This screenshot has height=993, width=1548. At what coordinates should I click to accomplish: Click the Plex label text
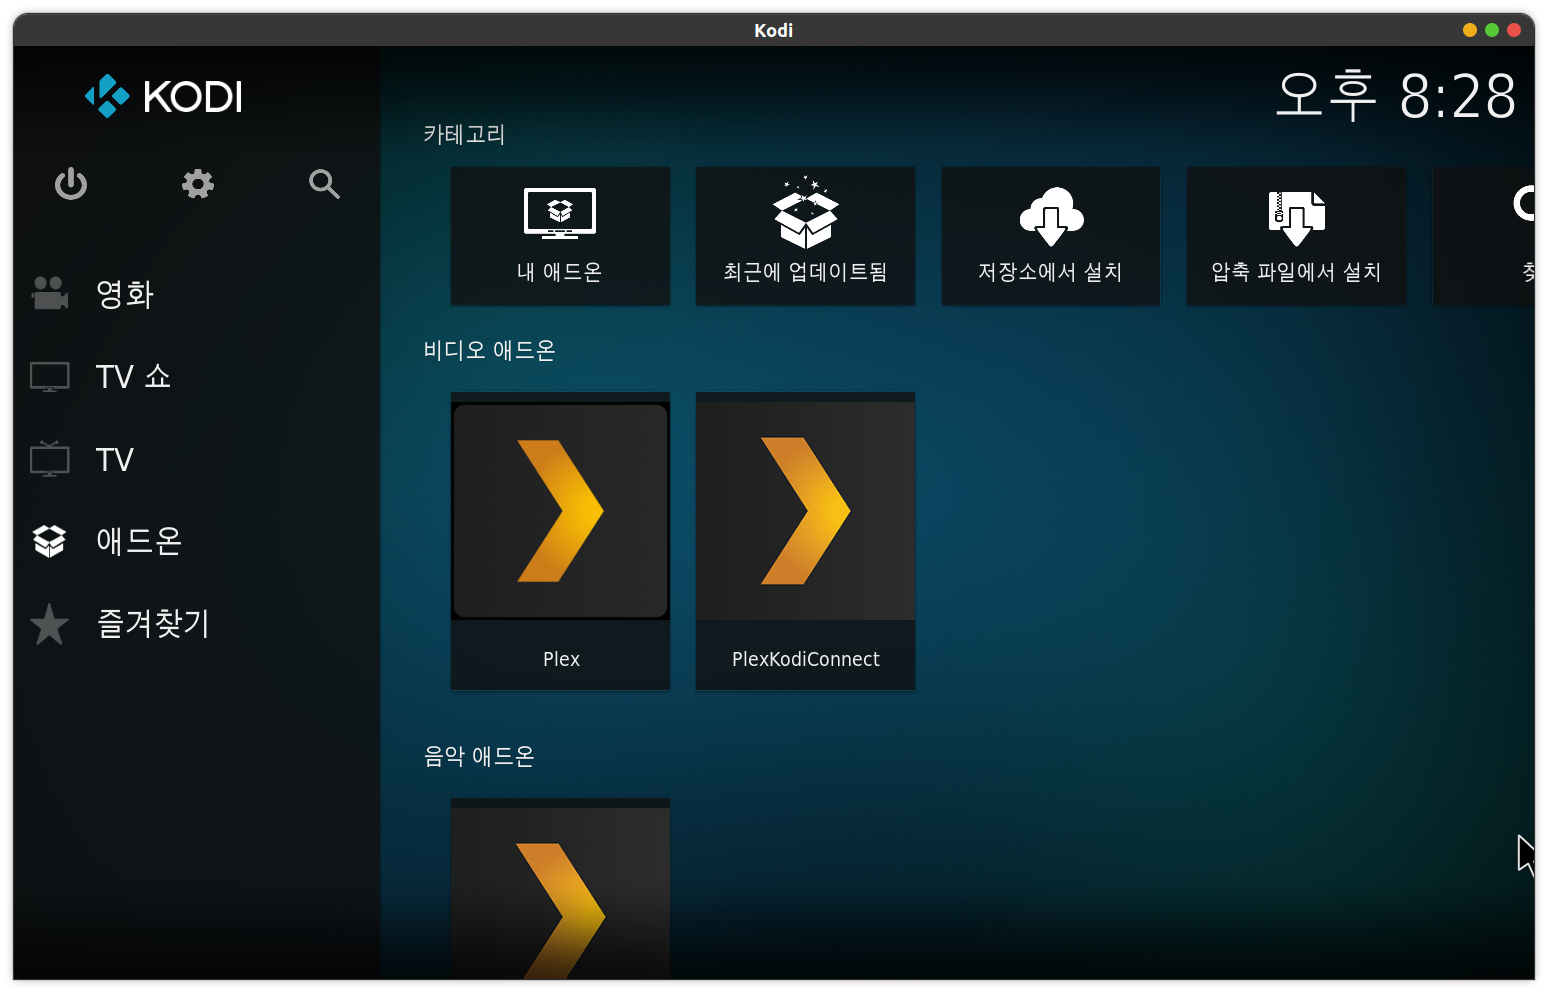point(561,659)
